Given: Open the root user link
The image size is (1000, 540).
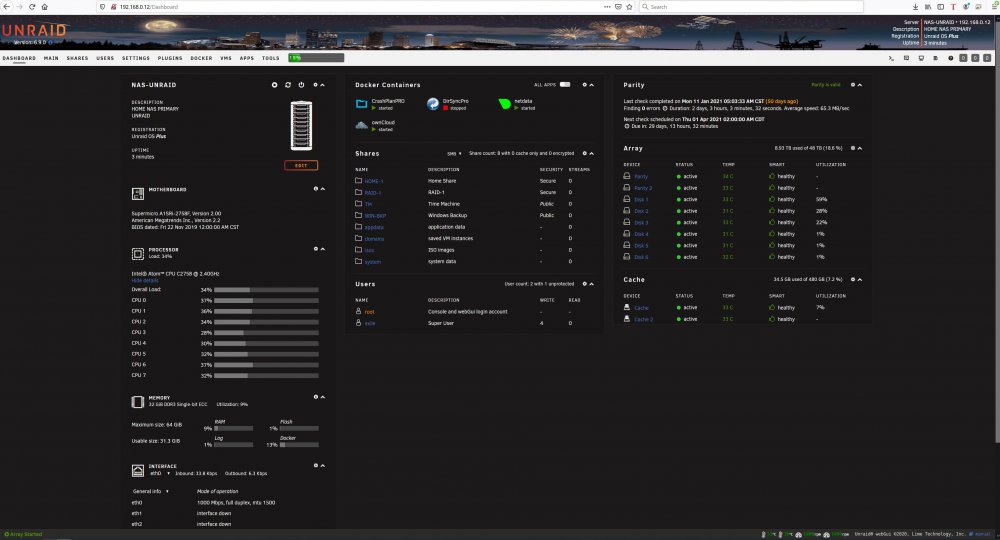Looking at the screenshot, I should (x=369, y=312).
